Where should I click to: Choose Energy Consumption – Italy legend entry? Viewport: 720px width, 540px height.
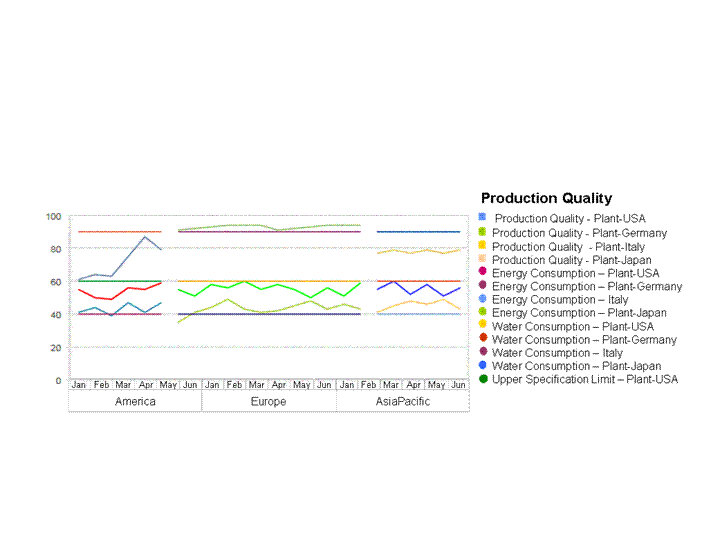point(560,299)
